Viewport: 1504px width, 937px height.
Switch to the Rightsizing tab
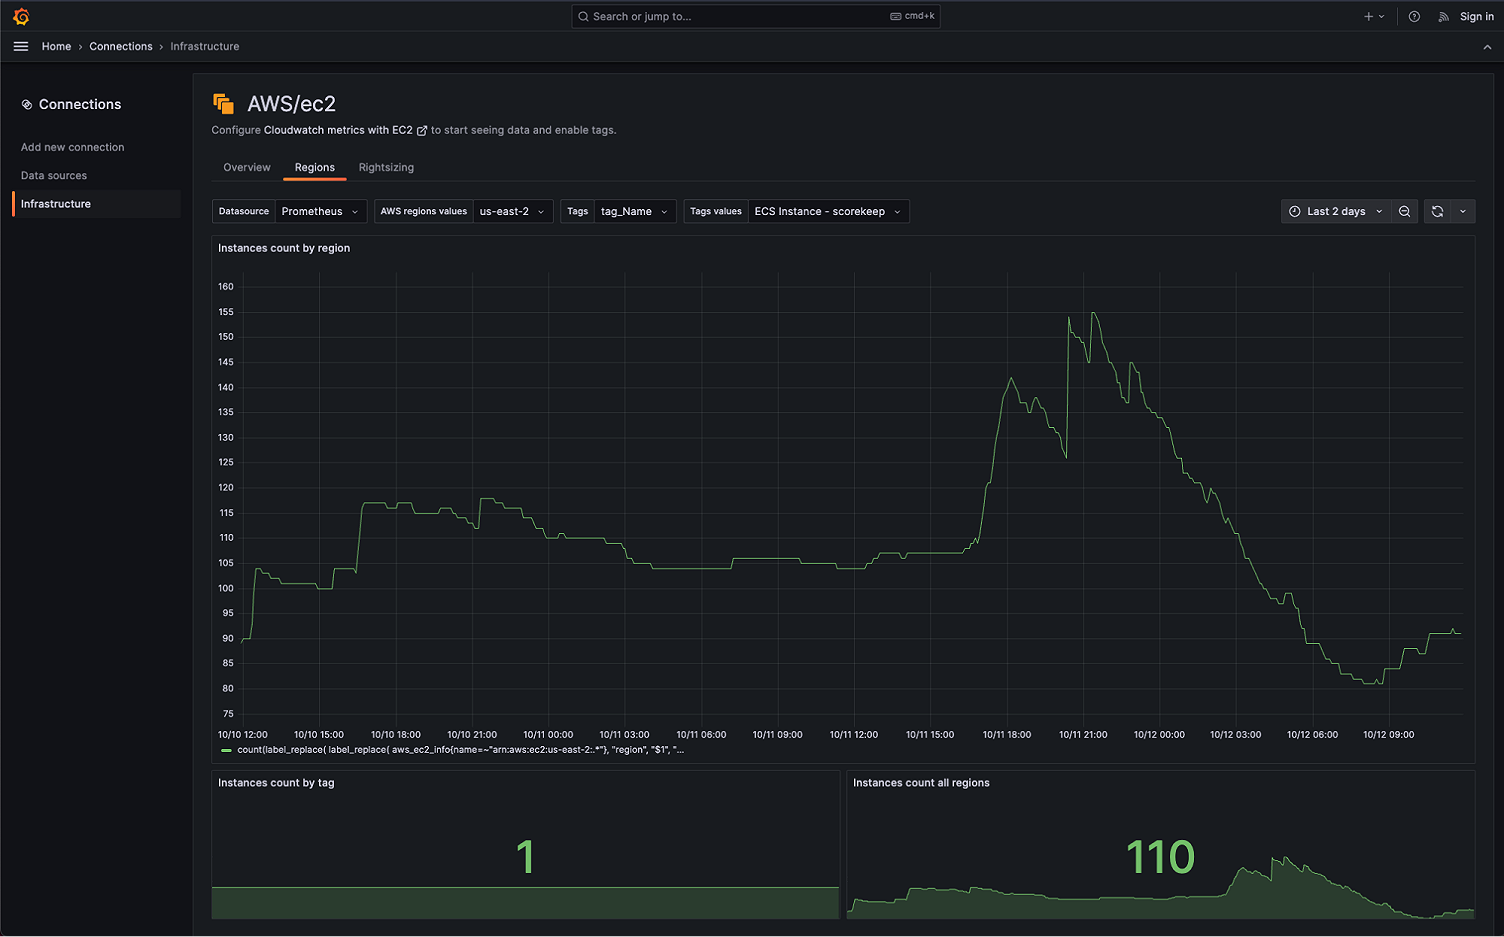386,167
